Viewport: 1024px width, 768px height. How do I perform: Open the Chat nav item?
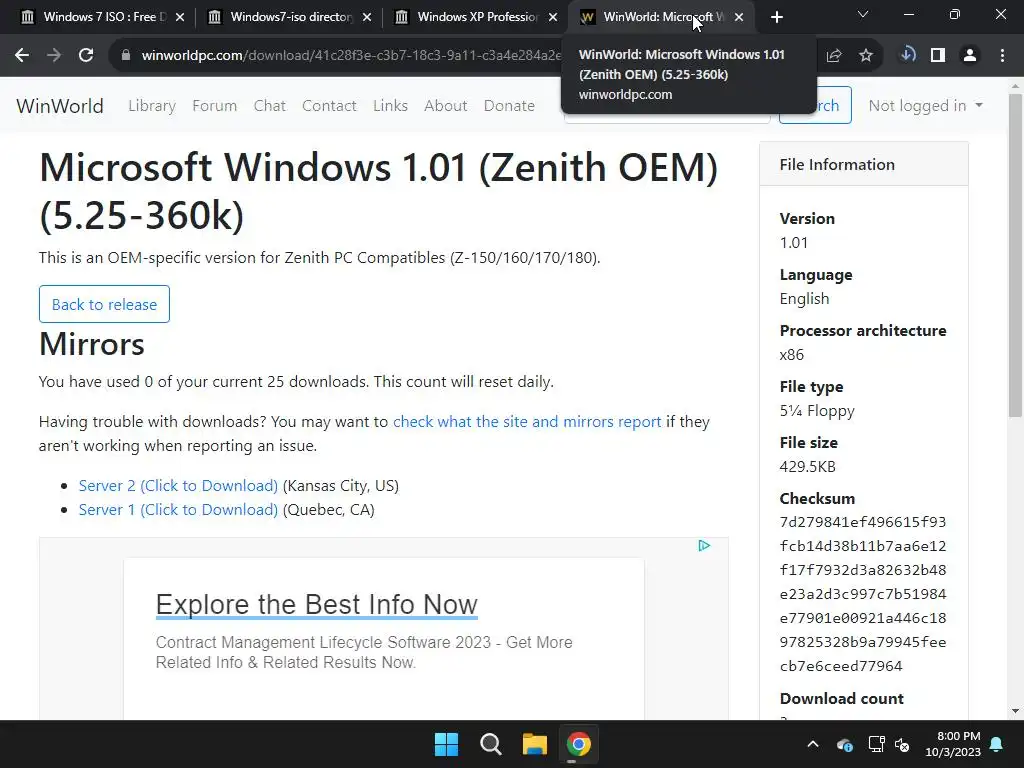pyautogui.click(x=270, y=106)
